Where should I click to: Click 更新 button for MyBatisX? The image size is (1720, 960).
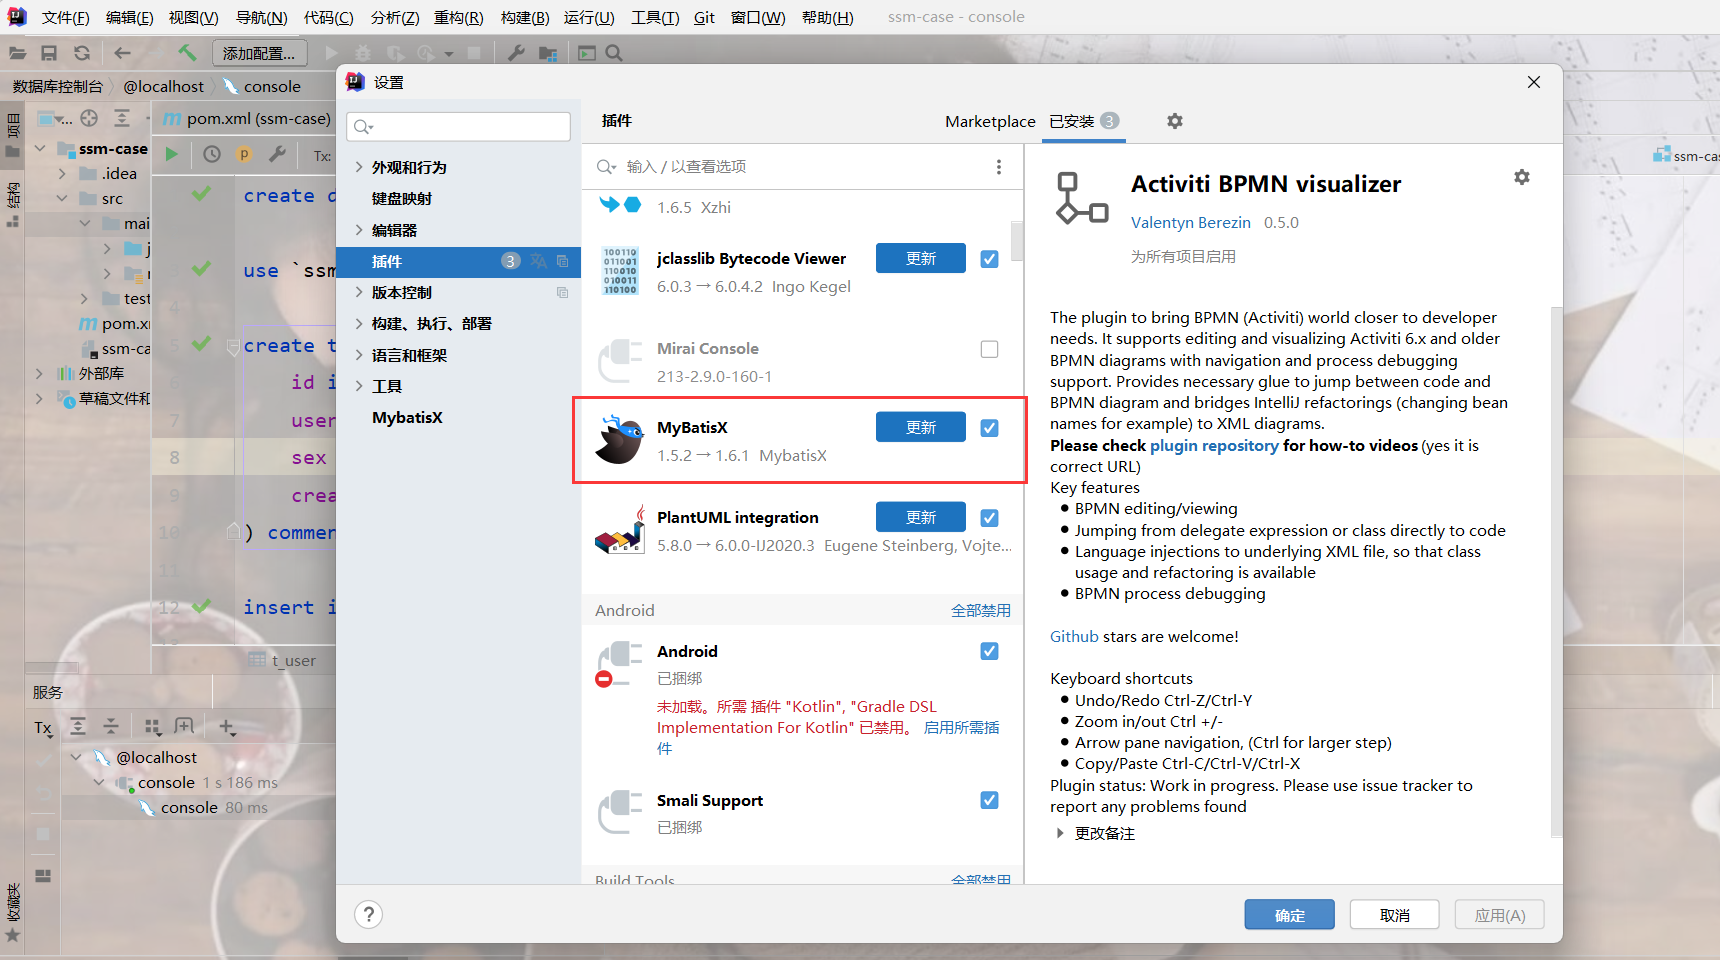(921, 427)
